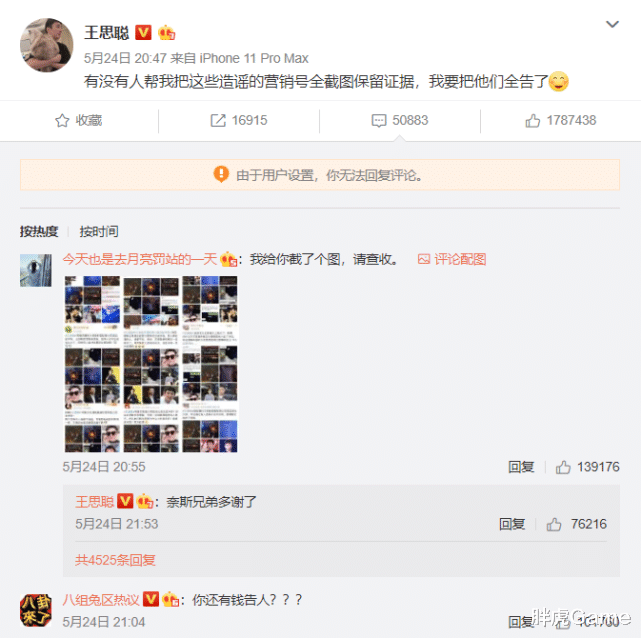Open 八组兔区热议 user profile
641x638 pixels.
click(101, 600)
